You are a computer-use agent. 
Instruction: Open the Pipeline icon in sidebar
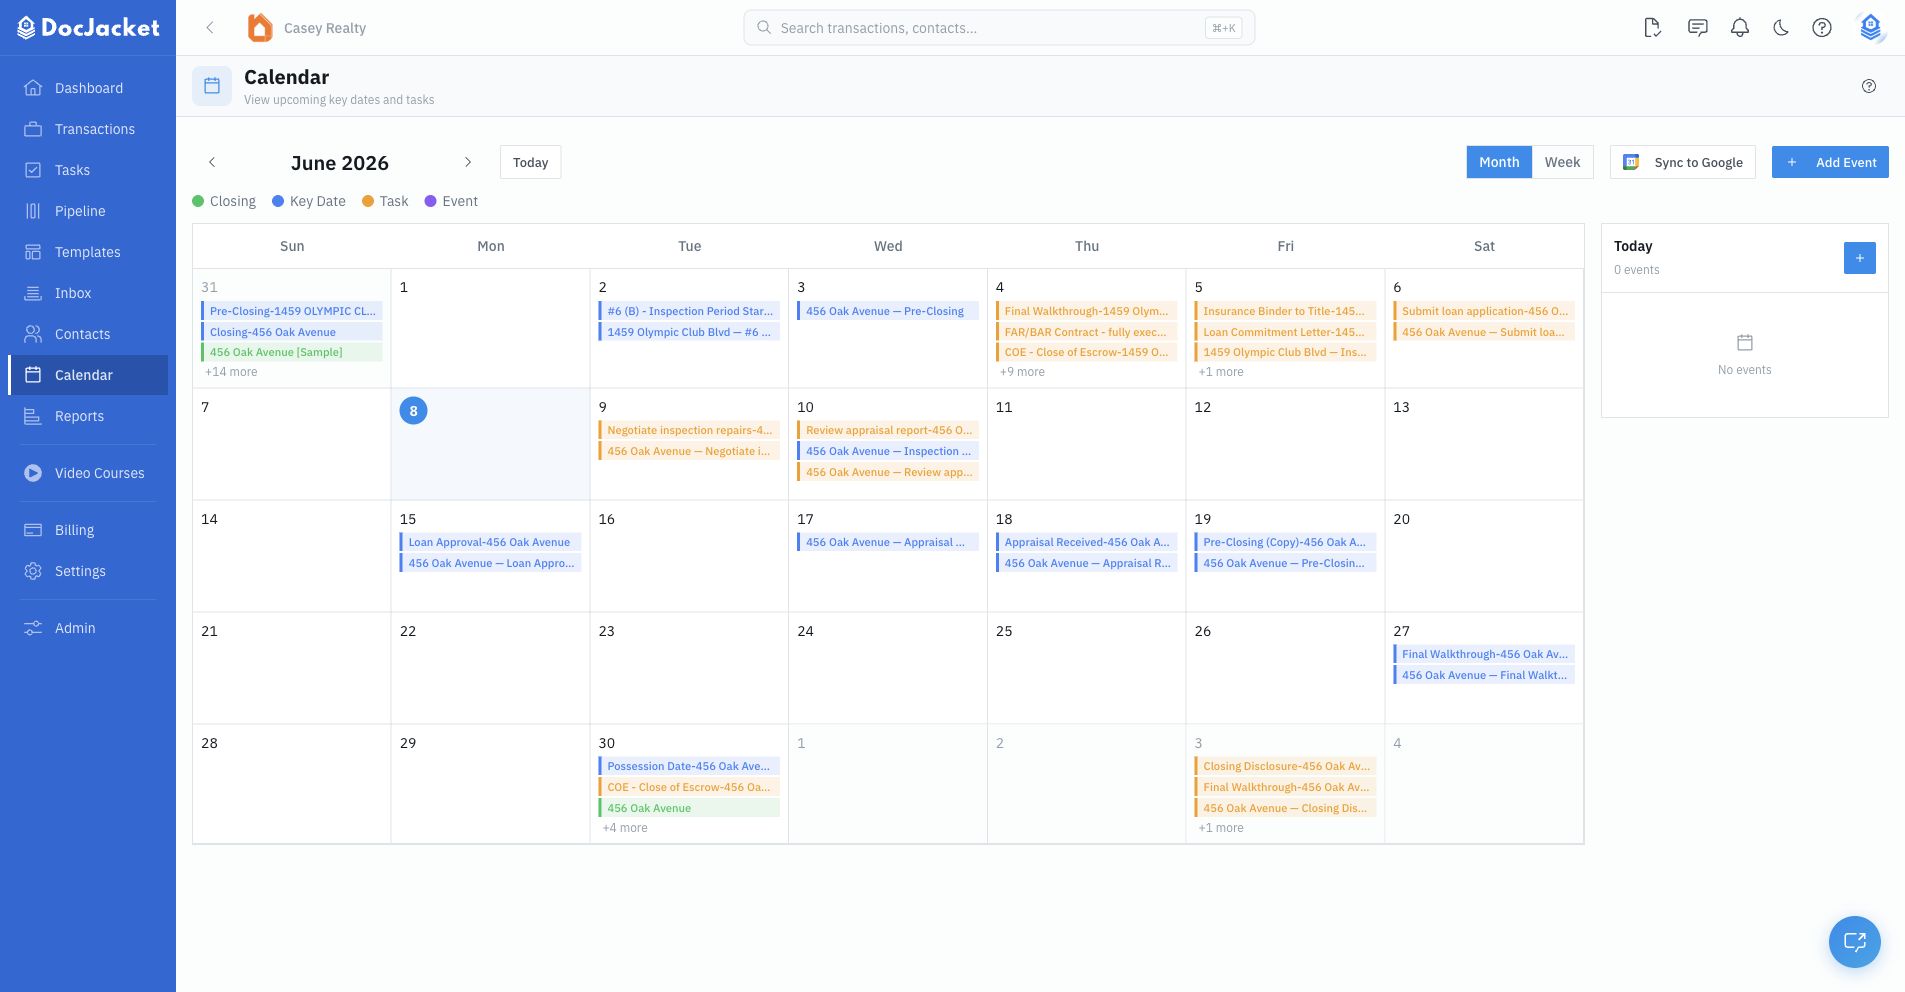(x=33, y=211)
